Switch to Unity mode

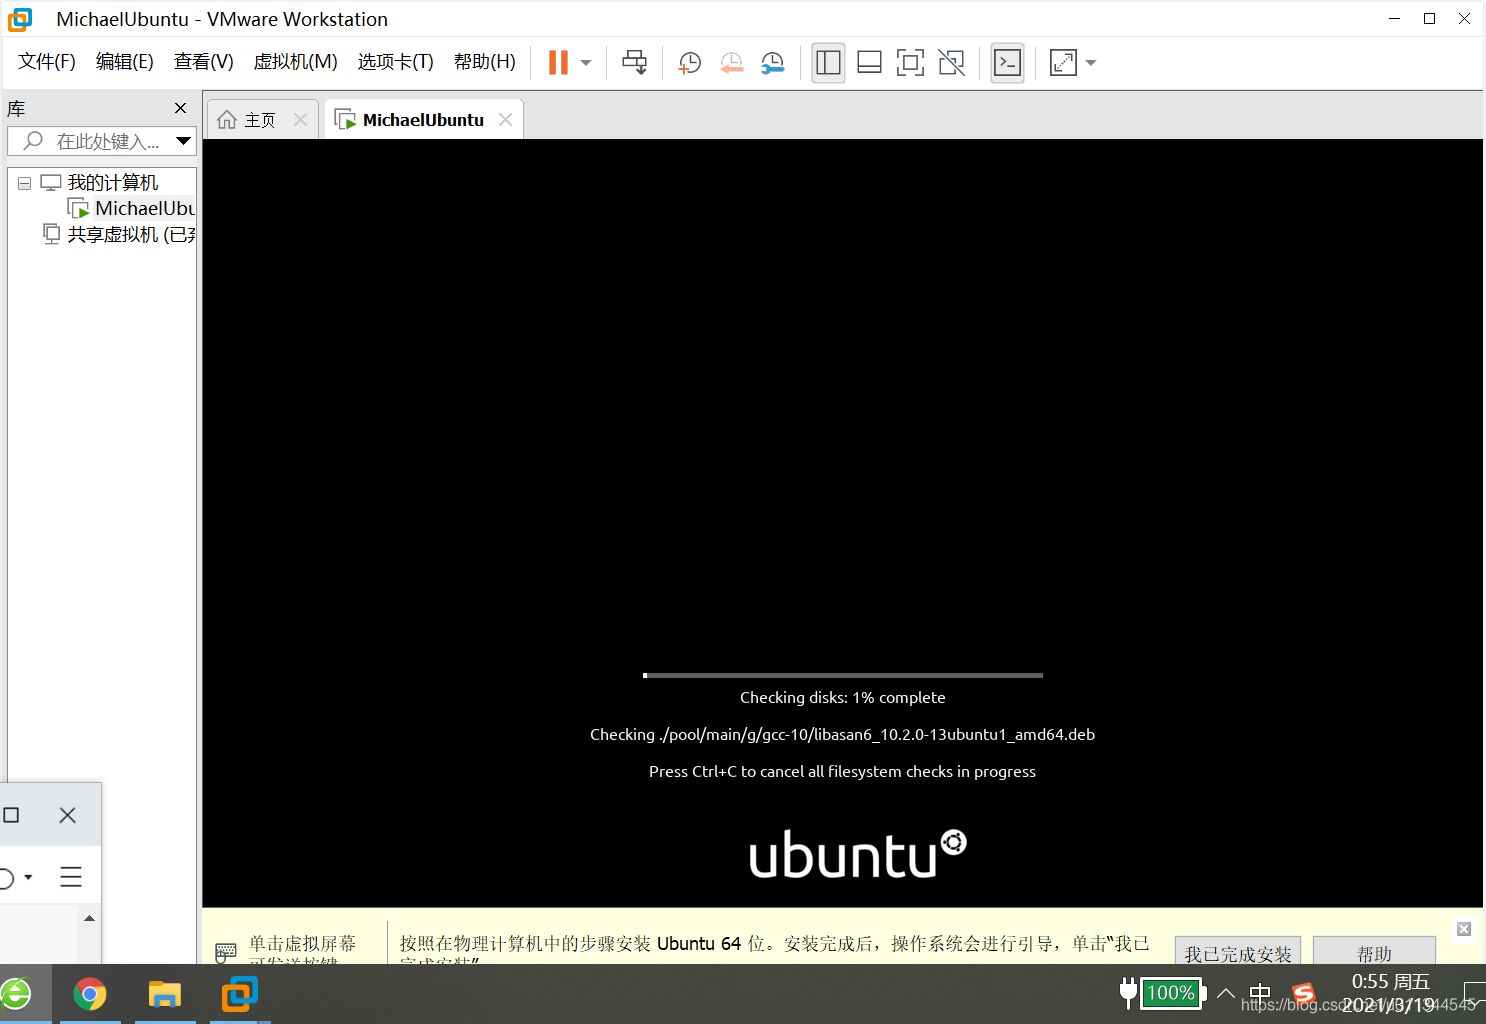coord(951,63)
